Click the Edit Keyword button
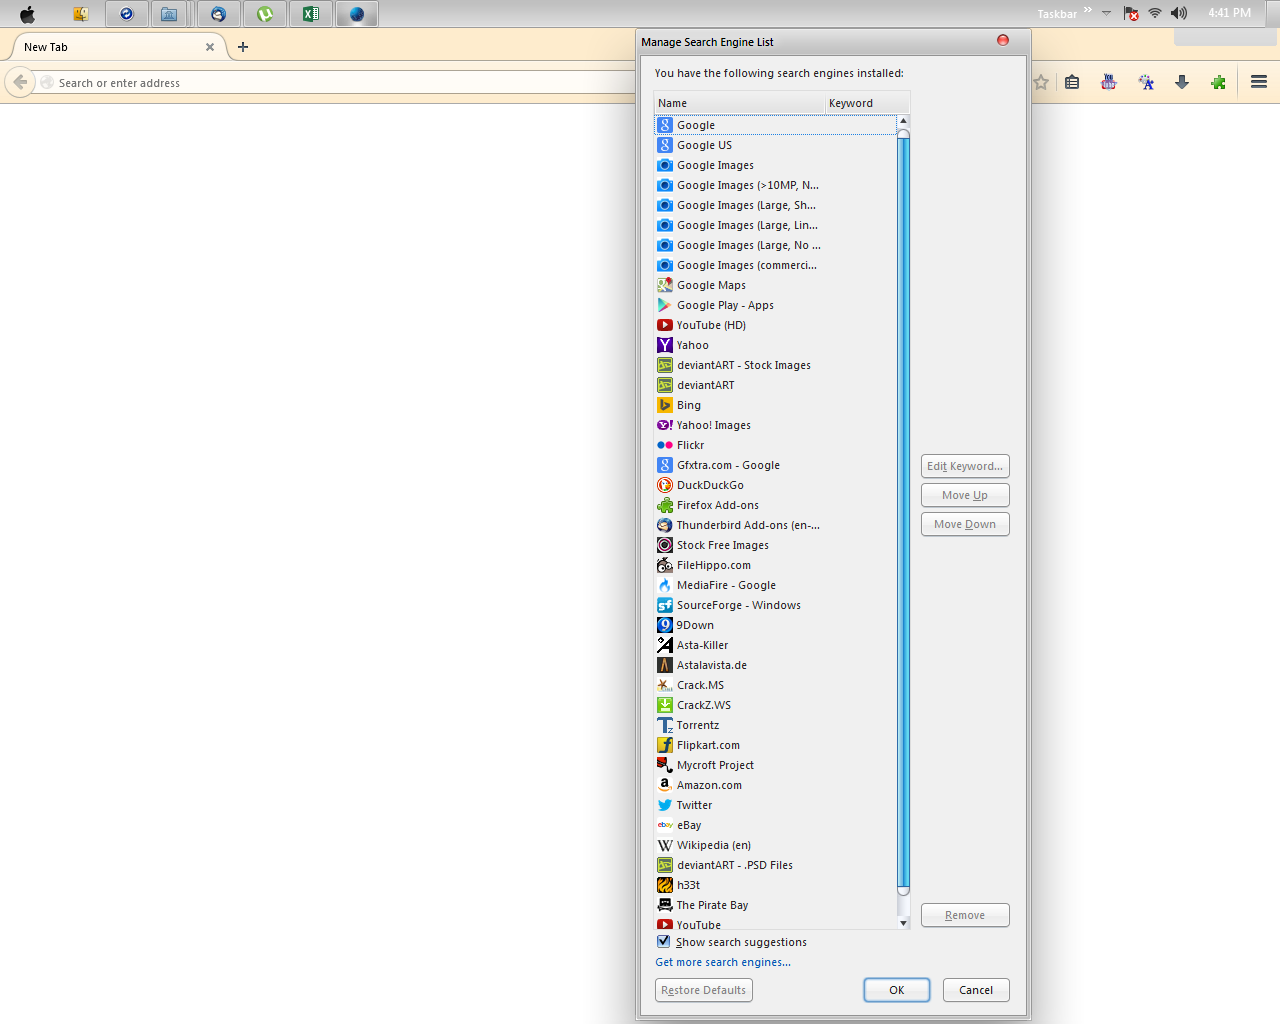The height and width of the screenshot is (1024, 1280). [965, 466]
